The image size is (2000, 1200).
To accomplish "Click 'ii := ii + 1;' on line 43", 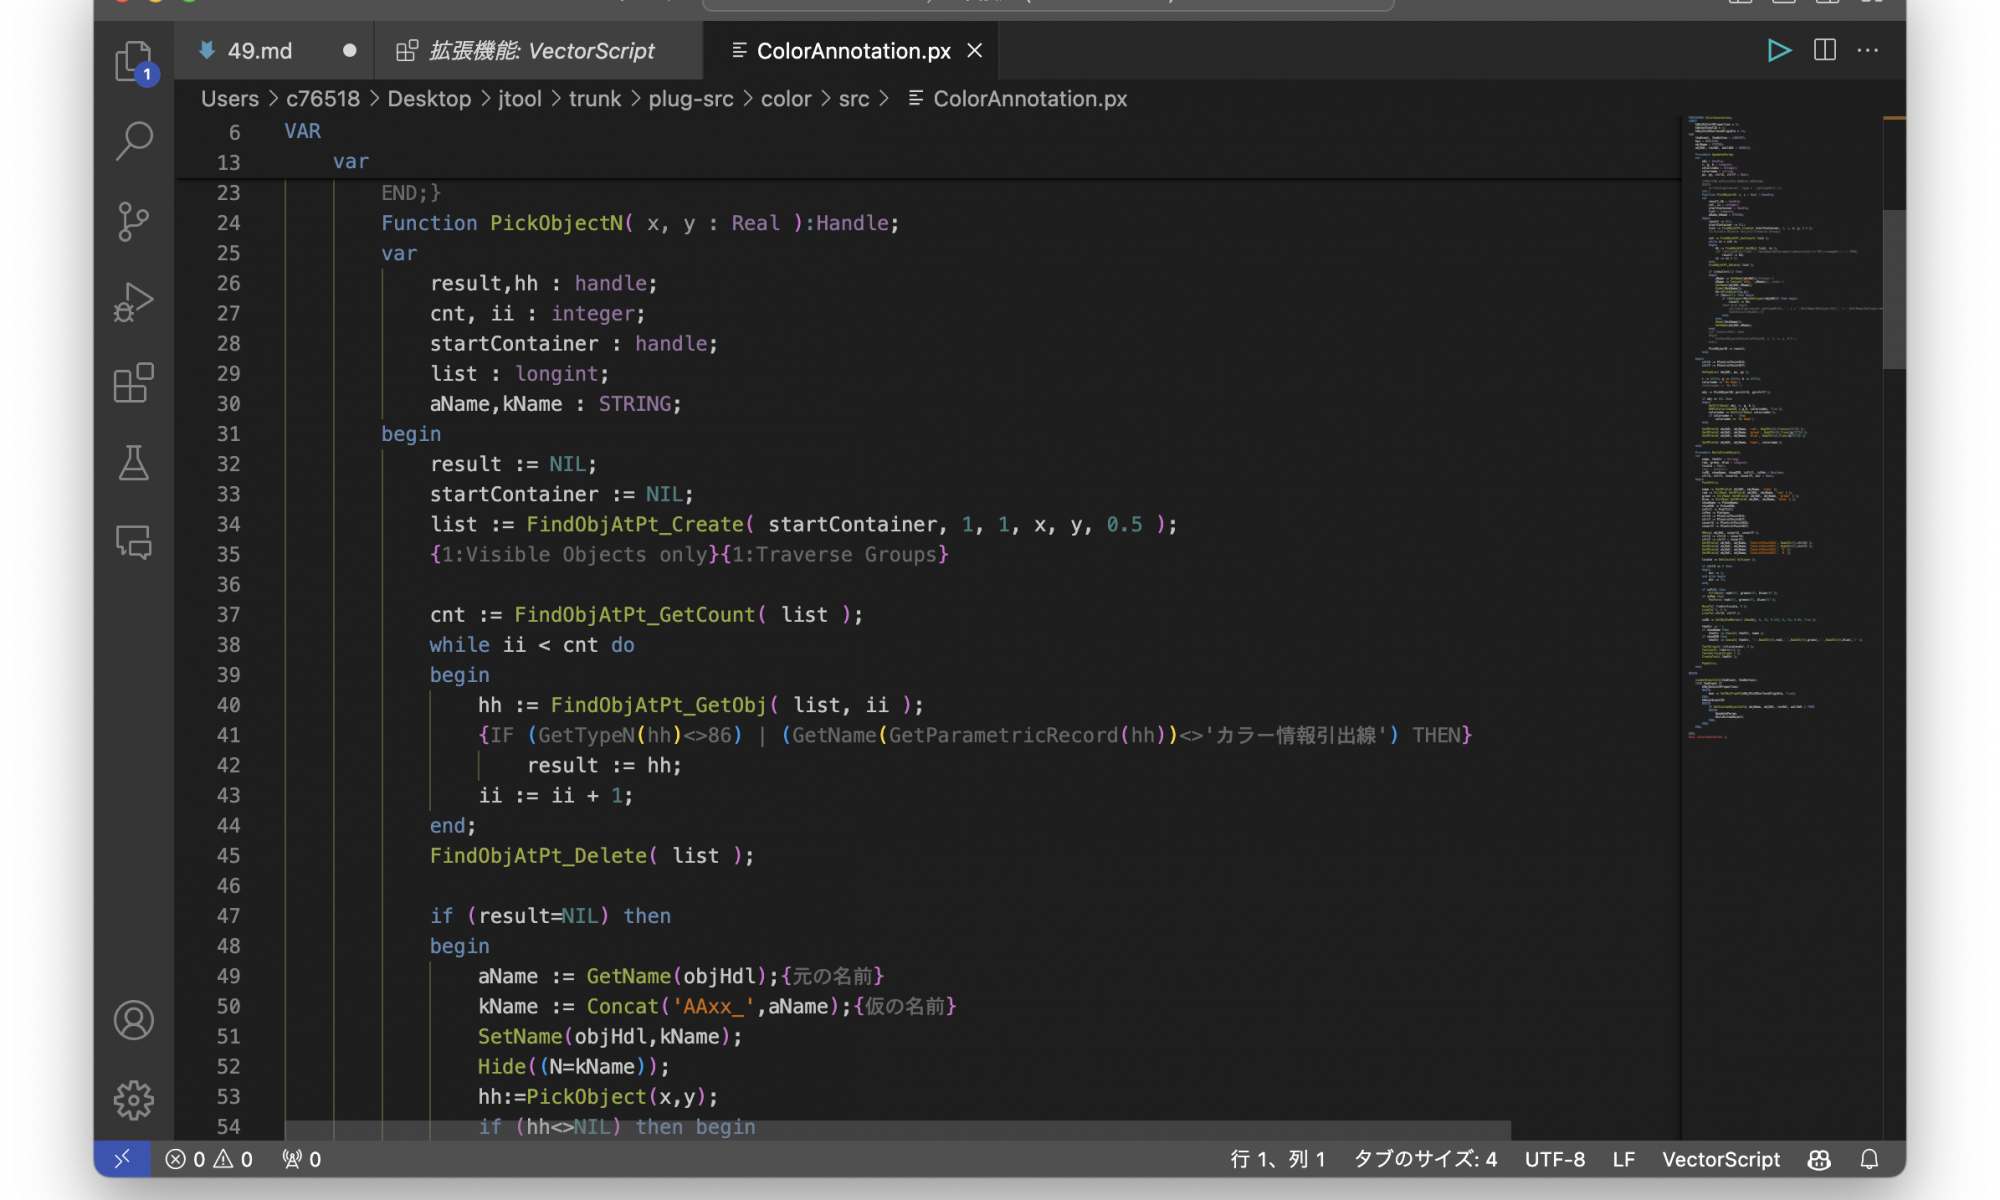I will [x=555, y=796].
